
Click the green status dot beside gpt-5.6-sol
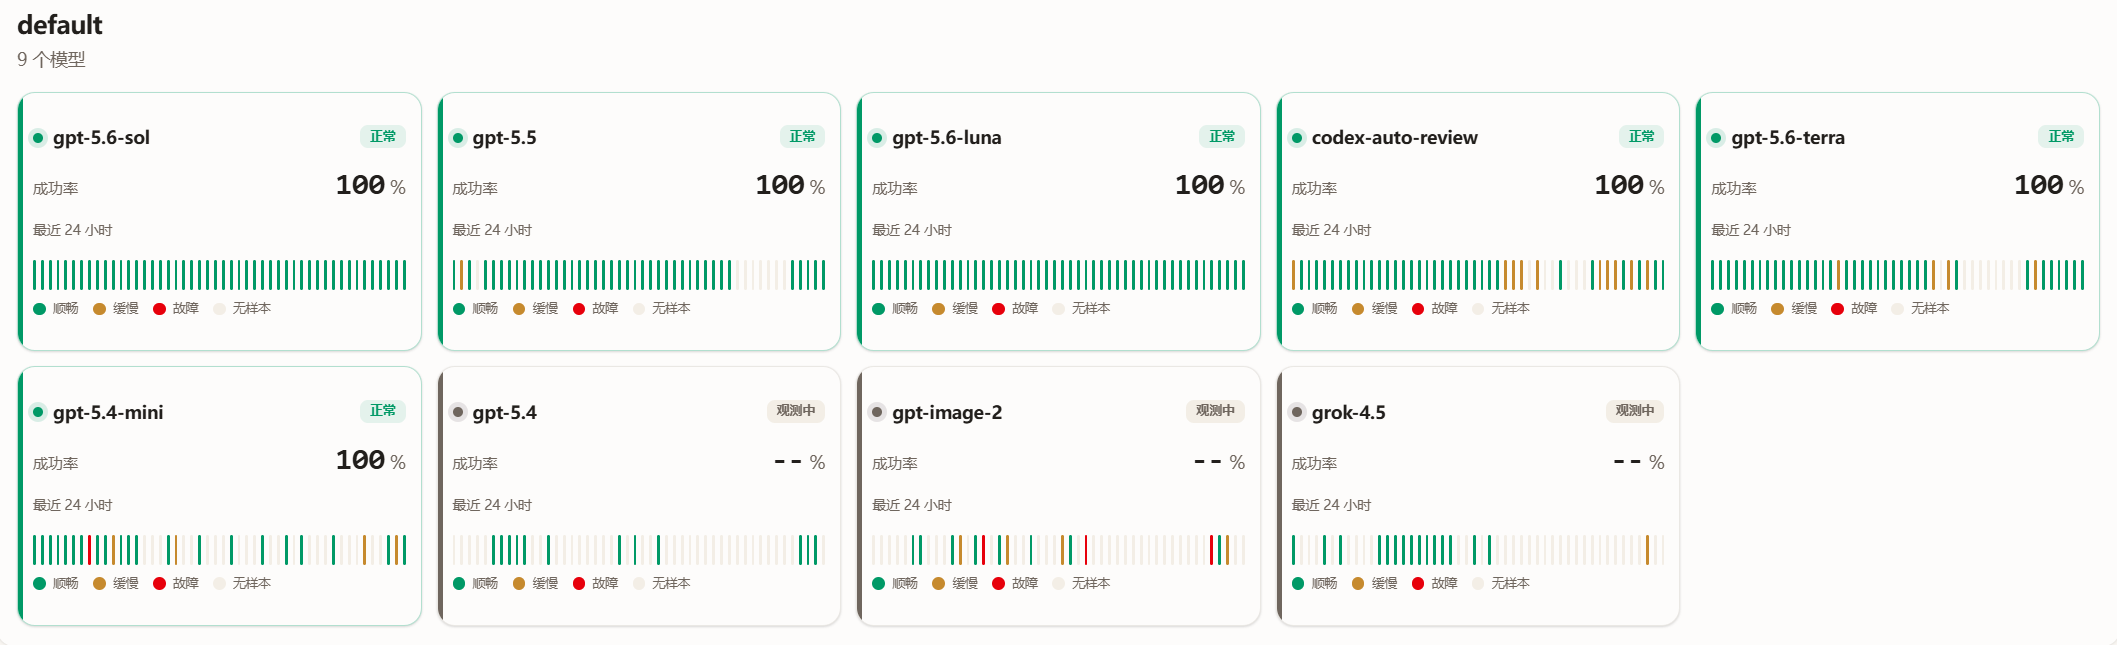[x=38, y=138]
